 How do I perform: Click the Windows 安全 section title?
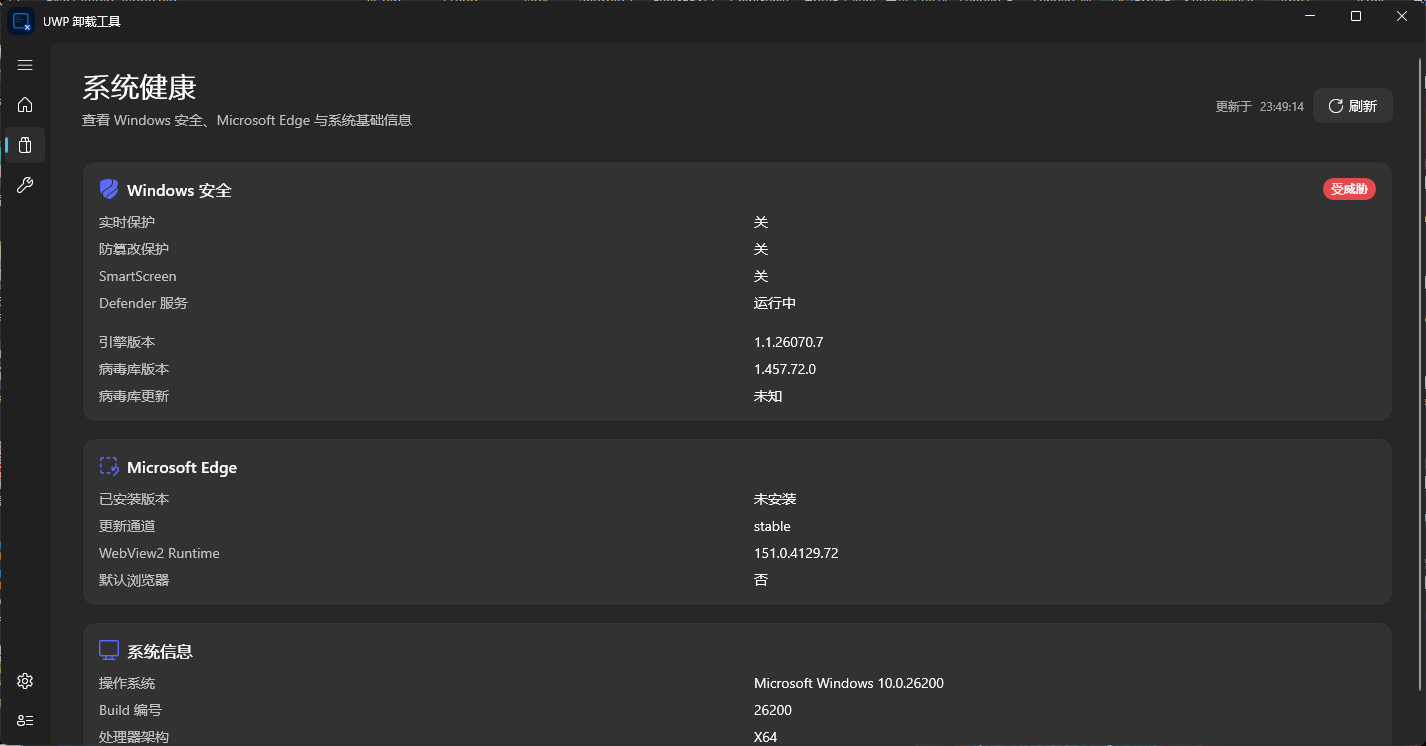179,190
